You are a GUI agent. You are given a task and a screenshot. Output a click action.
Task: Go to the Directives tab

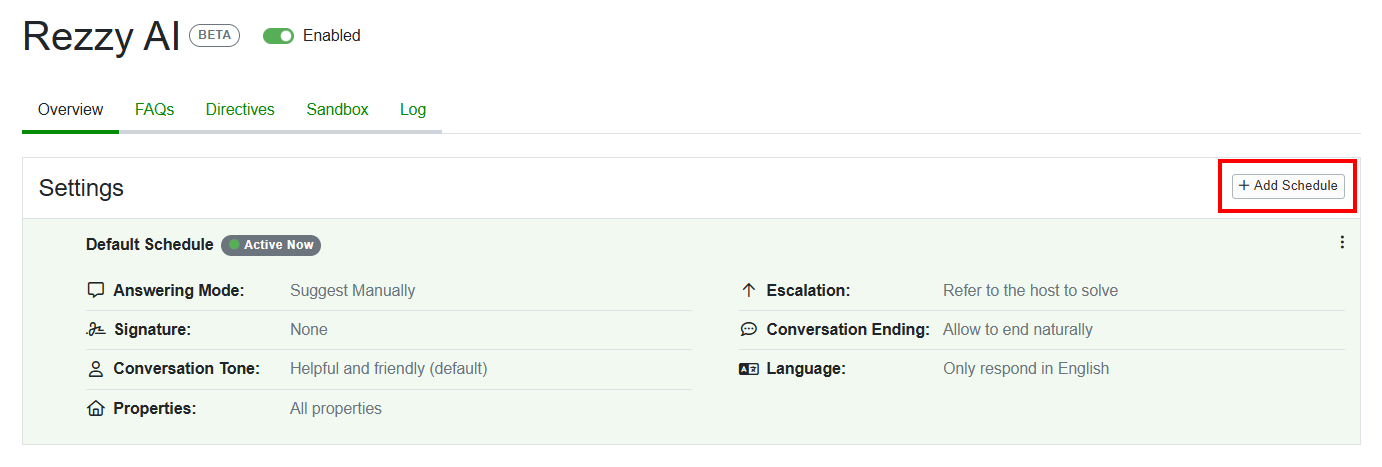pos(240,110)
